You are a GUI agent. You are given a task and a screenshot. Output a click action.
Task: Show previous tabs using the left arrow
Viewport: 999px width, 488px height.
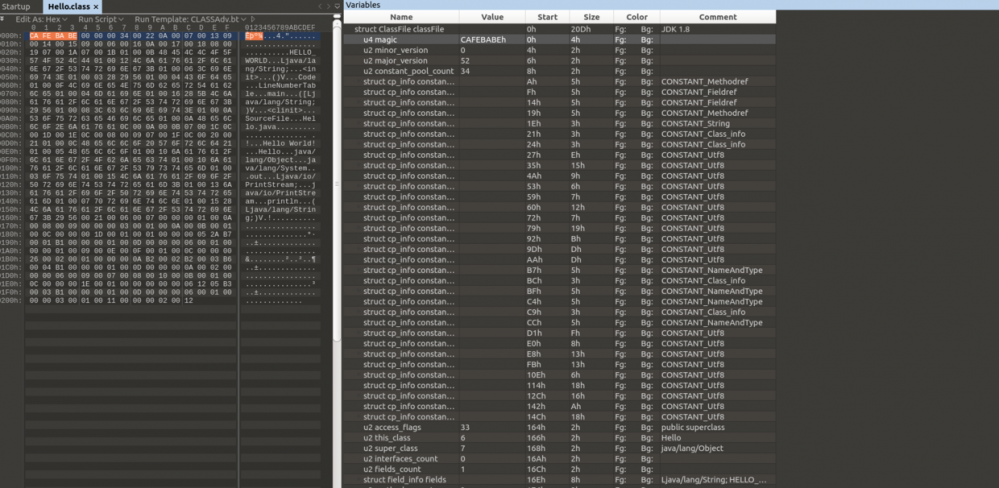click(x=320, y=7)
